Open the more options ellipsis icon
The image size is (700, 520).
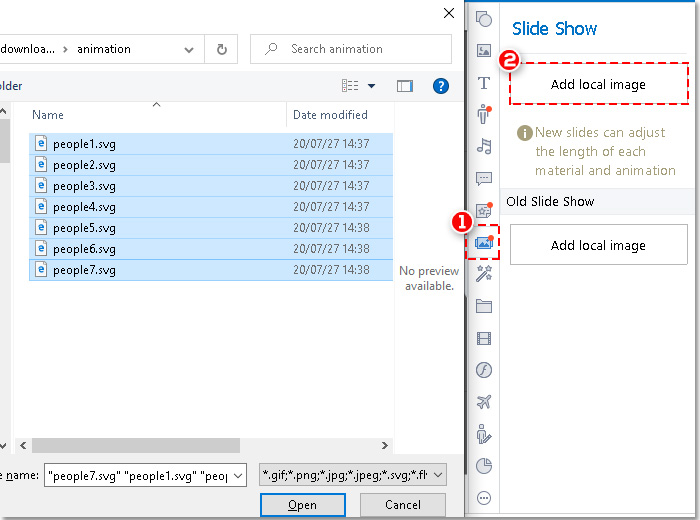484,498
